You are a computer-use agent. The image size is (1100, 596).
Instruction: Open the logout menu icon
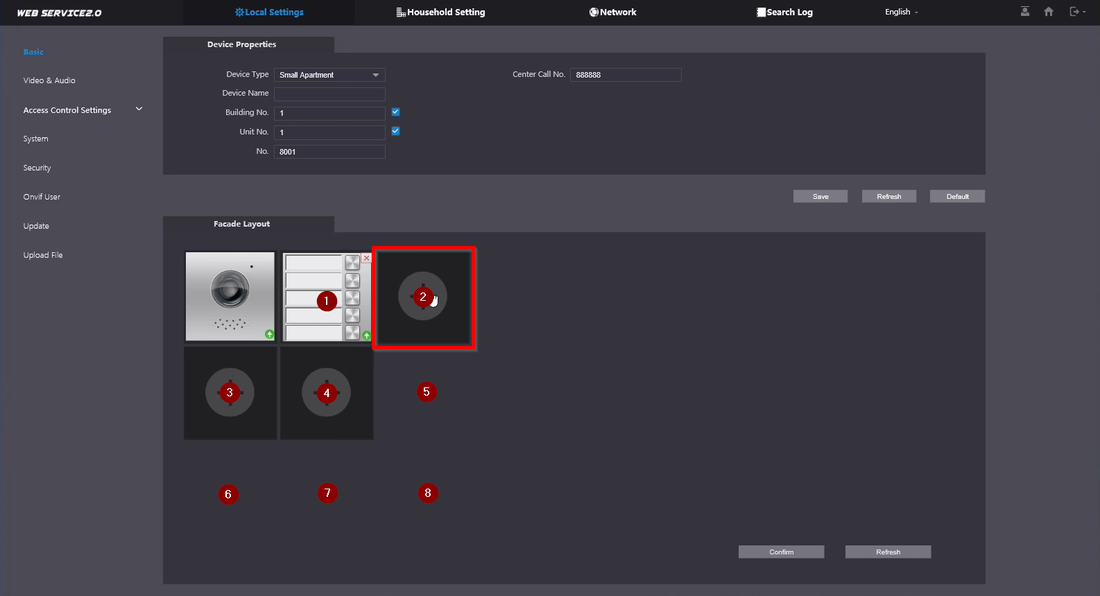pos(1075,11)
